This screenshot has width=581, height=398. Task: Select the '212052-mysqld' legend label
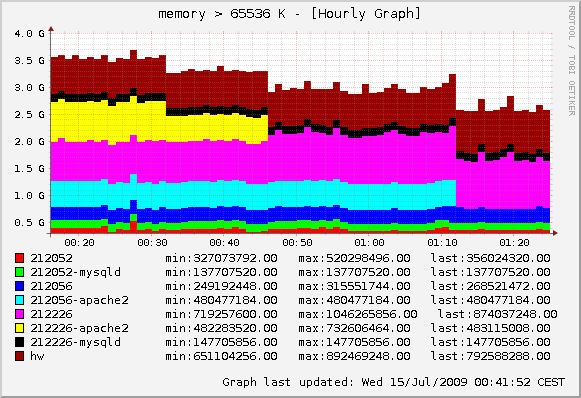(x=76, y=272)
